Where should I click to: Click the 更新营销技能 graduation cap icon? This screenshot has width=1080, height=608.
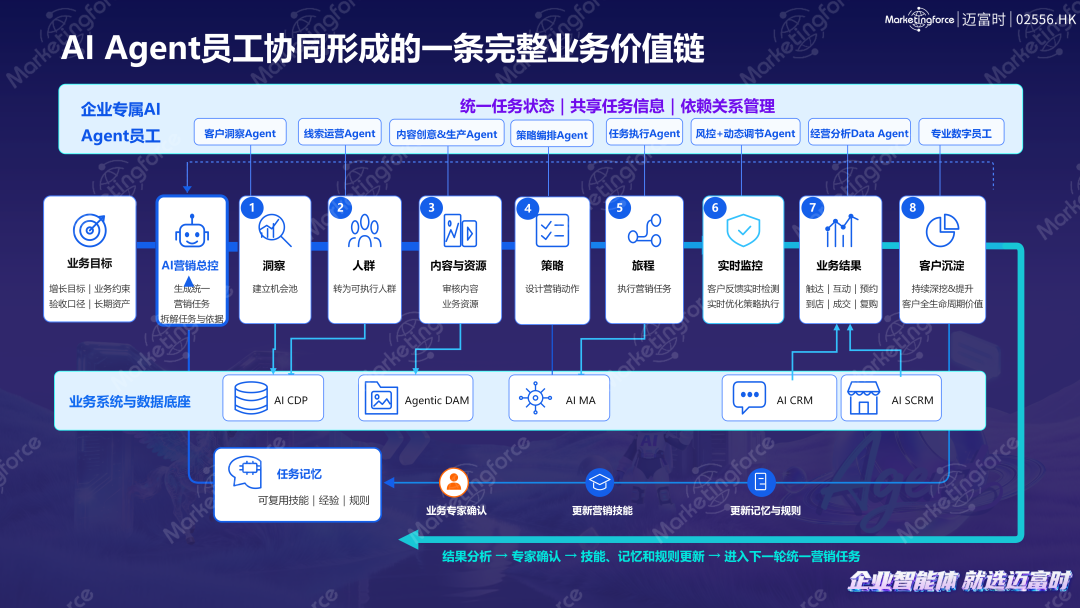coord(599,482)
